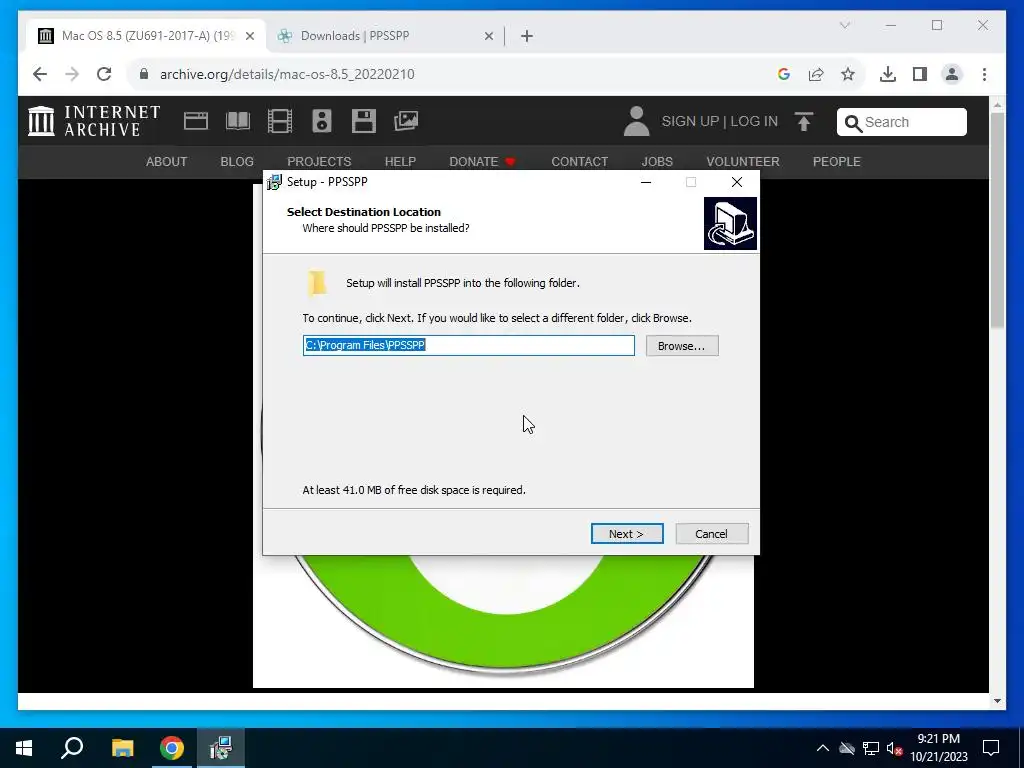Viewport: 1024px width, 768px height.
Task: View site information lock icon
Action: pyautogui.click(x=144, y=74)
